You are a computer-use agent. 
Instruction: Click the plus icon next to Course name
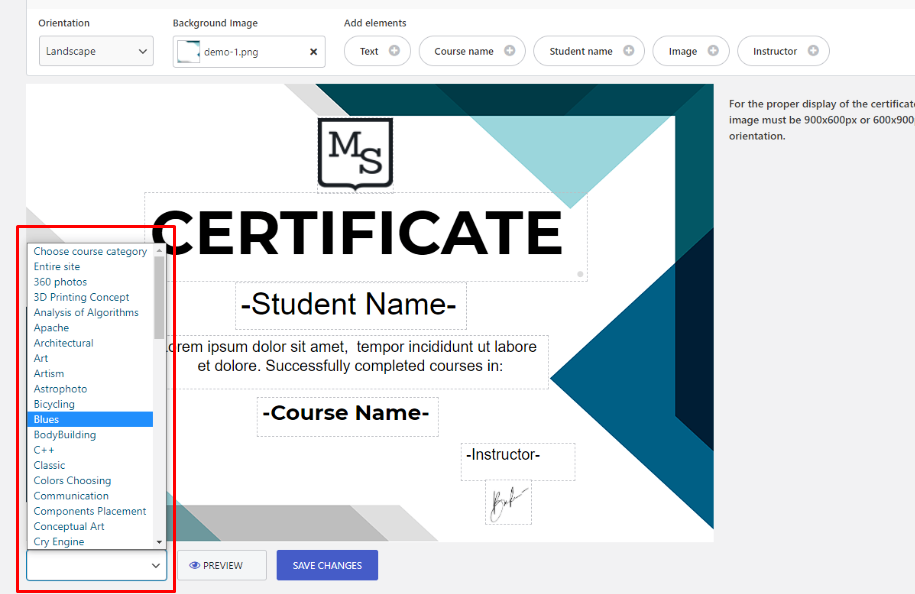click(x=510, y=51)
